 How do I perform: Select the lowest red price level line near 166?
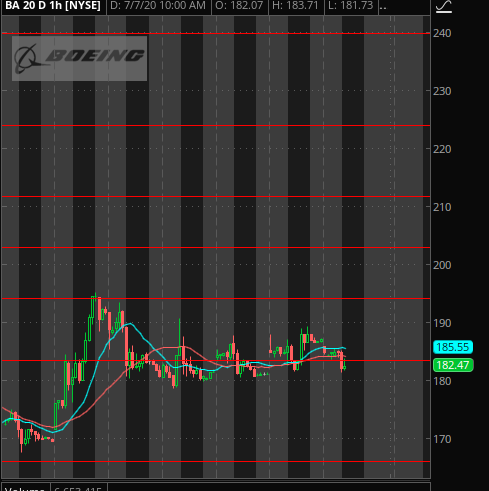(x=216, y=462)
